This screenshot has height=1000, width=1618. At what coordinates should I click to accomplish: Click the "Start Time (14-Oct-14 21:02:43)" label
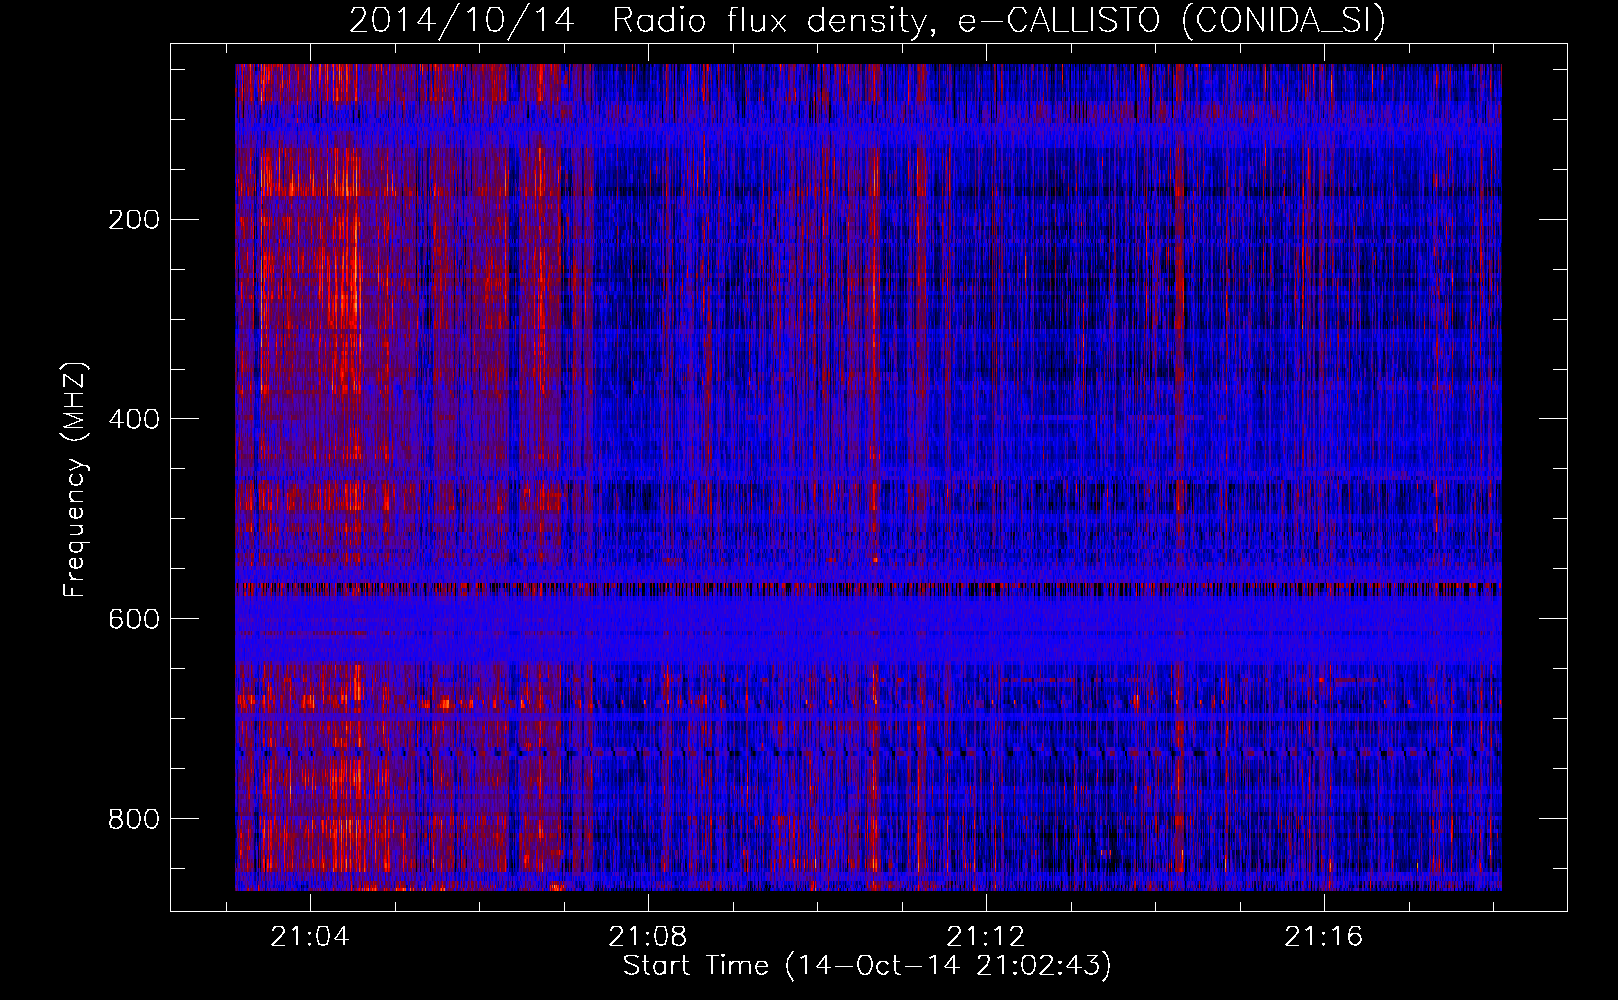867,966
